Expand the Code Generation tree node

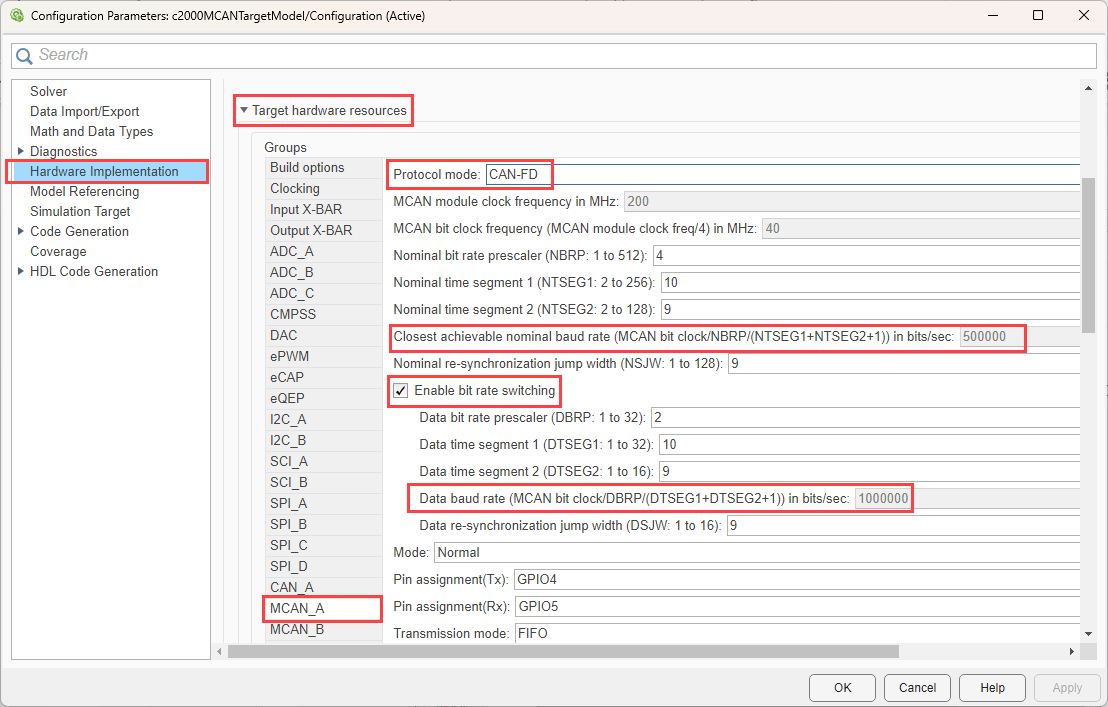point(20,231)
